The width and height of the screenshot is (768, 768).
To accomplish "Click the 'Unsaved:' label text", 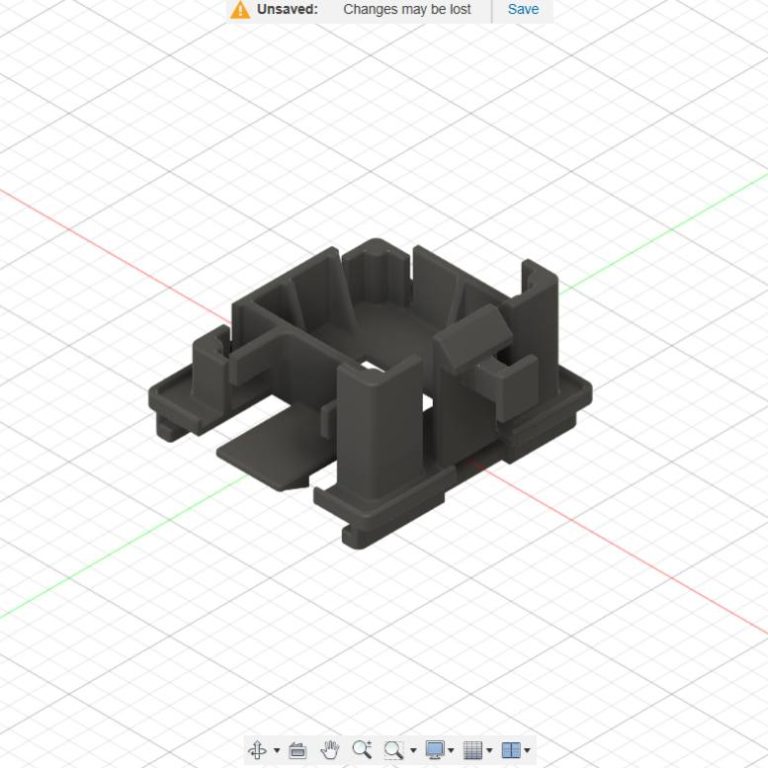I will (287, 9).
